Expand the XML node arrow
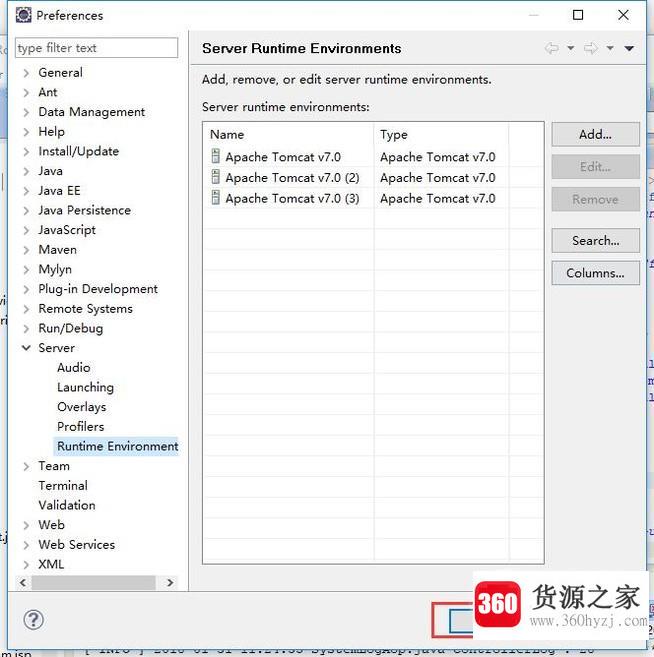The image size is (654, 657). coord(26,565)
